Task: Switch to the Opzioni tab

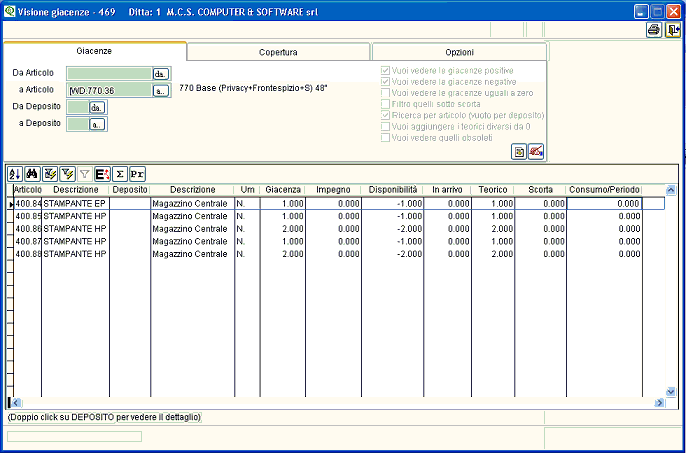Action: tap(459, 52)
